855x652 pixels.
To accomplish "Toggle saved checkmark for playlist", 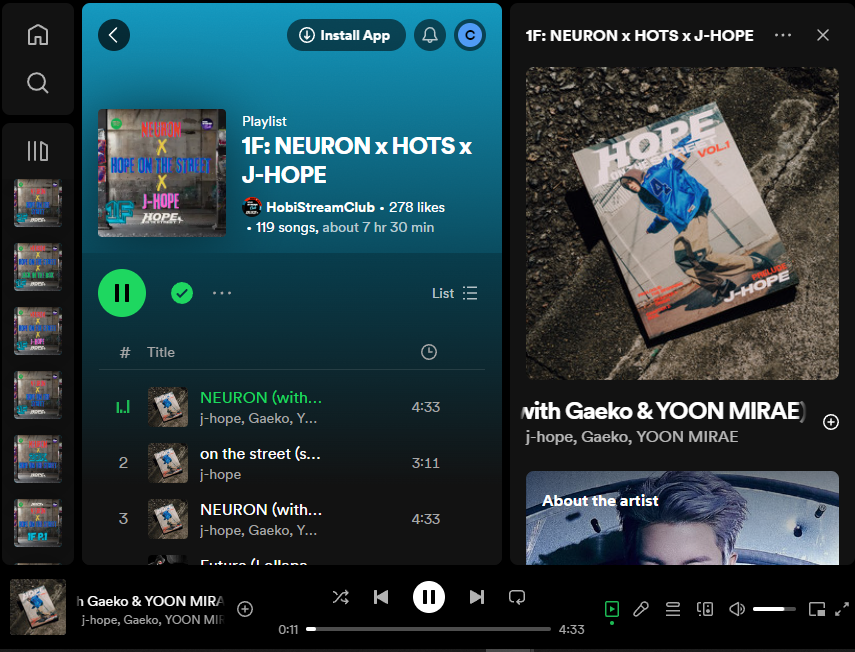I will (182, 293).
